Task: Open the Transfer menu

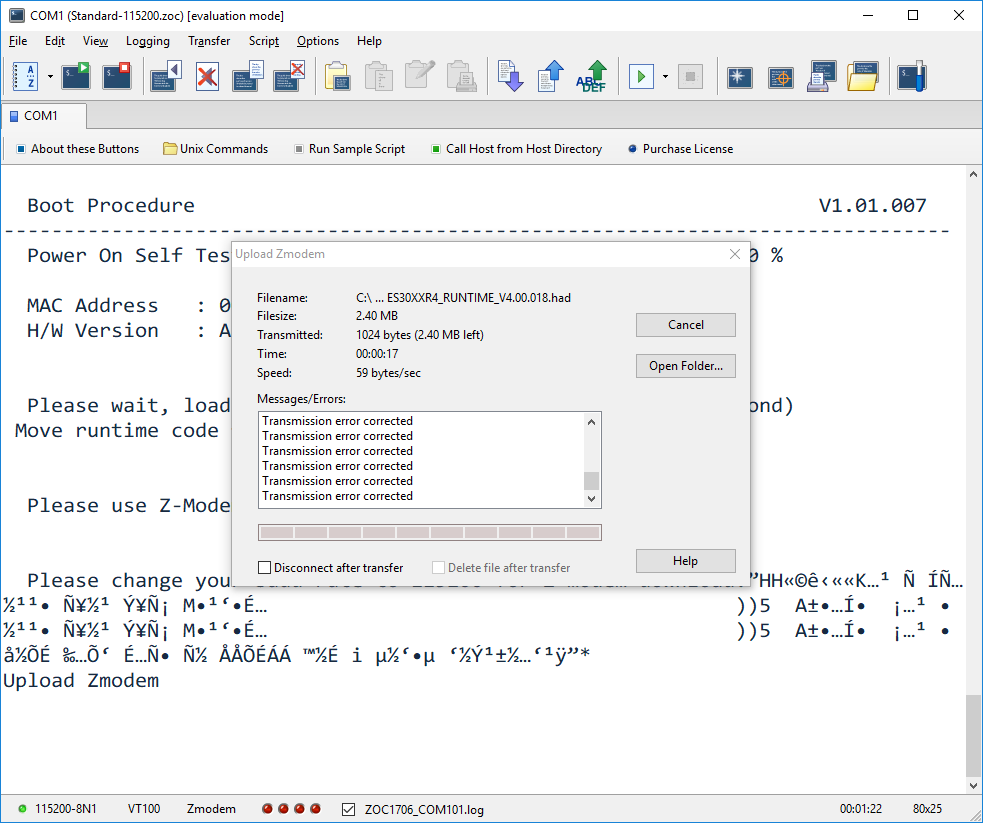Action: 209,41
